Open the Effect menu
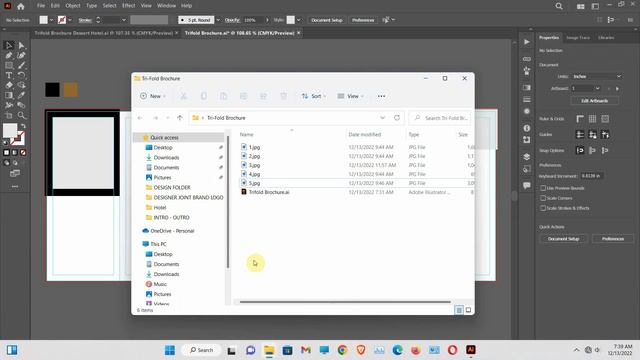Screen dimensions: 640x360 coord(129,6)
